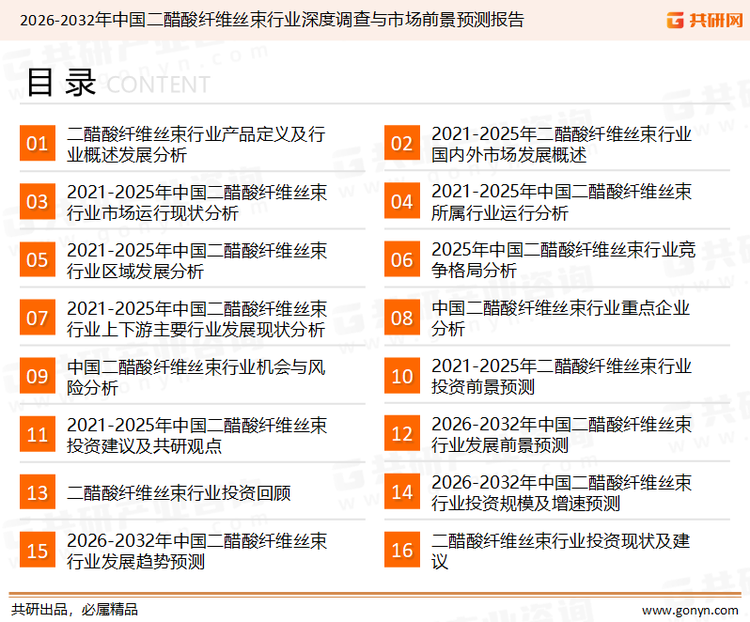This screenshot has width=750, height=622.
Task: Open chapter 行业投资规模及增速预测
Action: coord(562,493)
